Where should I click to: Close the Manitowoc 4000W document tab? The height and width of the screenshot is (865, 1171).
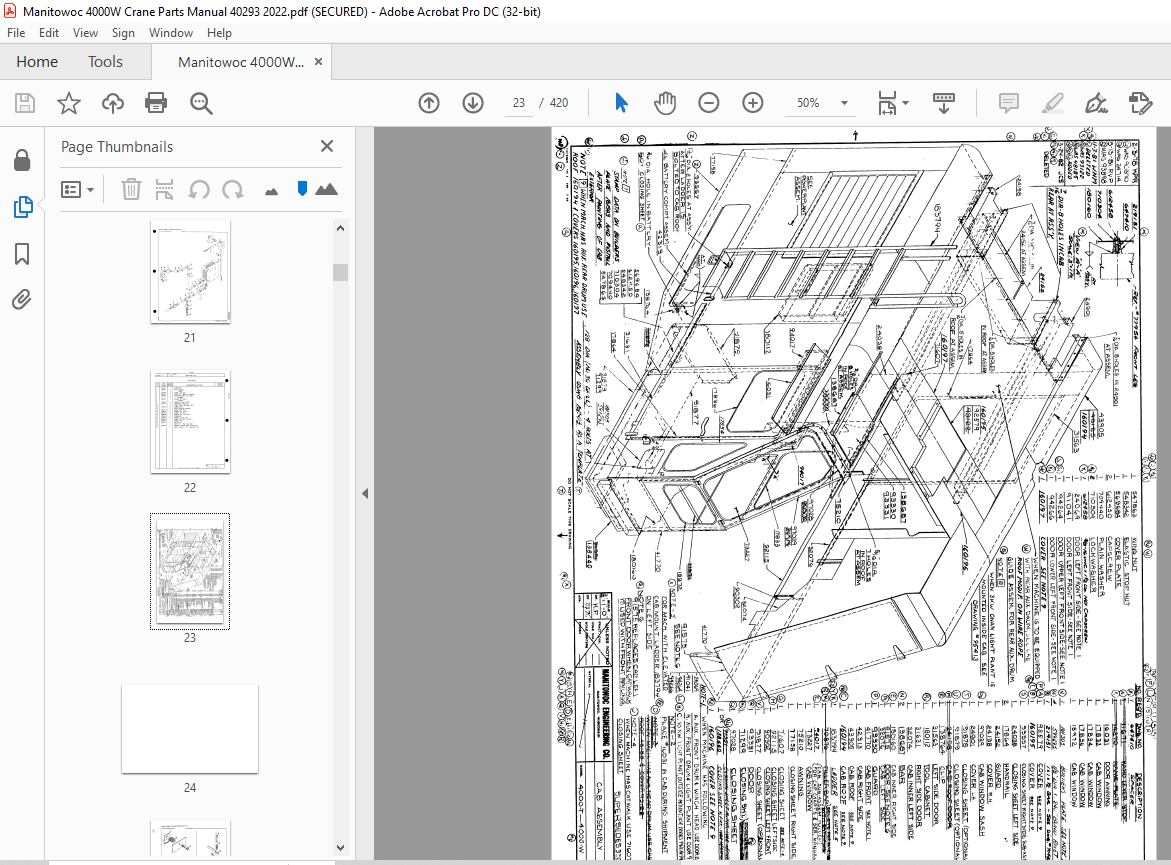(x=318, y=62)
